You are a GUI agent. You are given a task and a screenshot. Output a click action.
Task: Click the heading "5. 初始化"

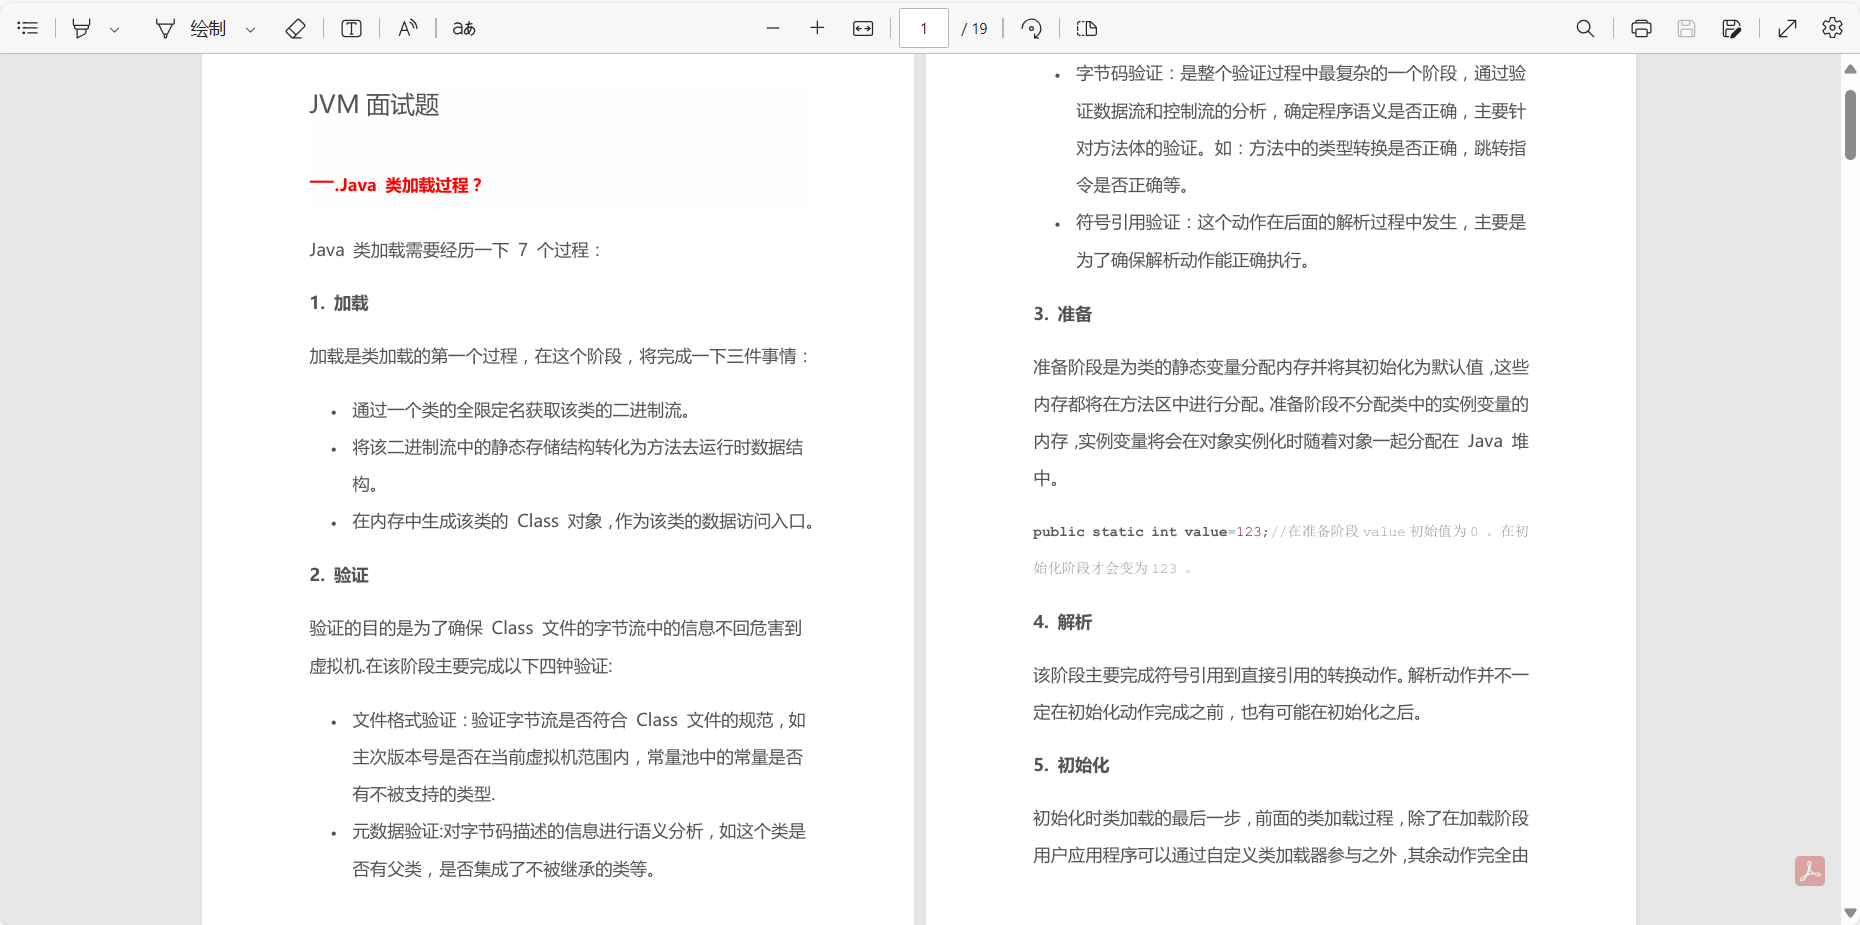pos(1071,765)
